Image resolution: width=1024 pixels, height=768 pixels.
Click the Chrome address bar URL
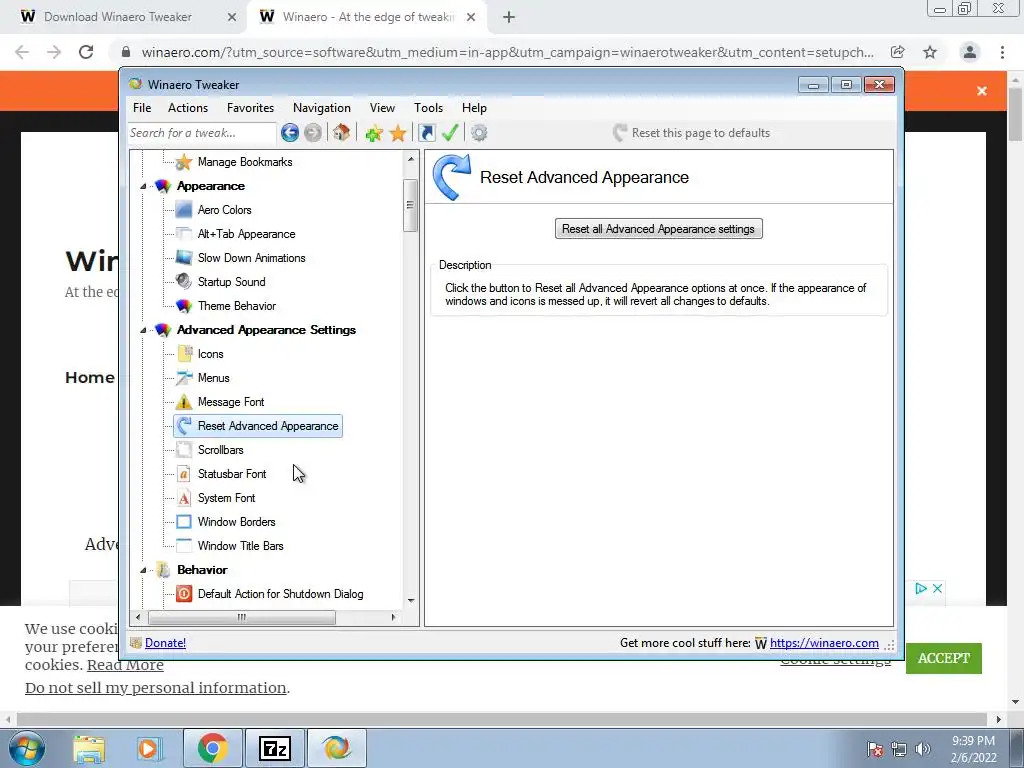[x=507, y=52]
